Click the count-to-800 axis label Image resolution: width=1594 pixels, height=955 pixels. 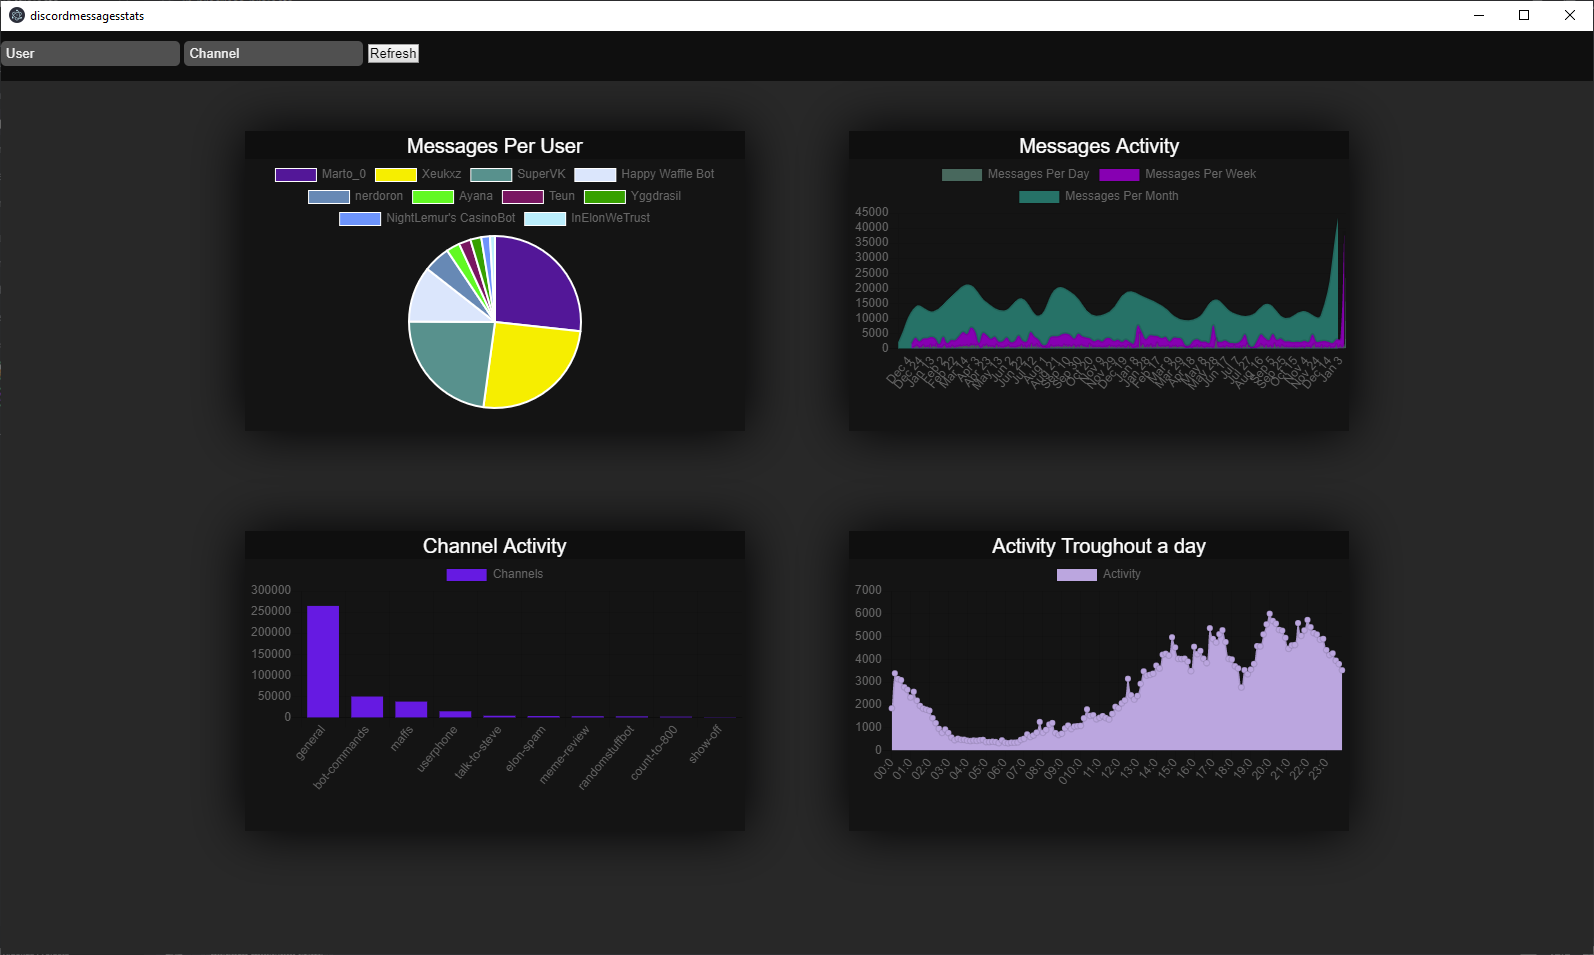[654, 752]
